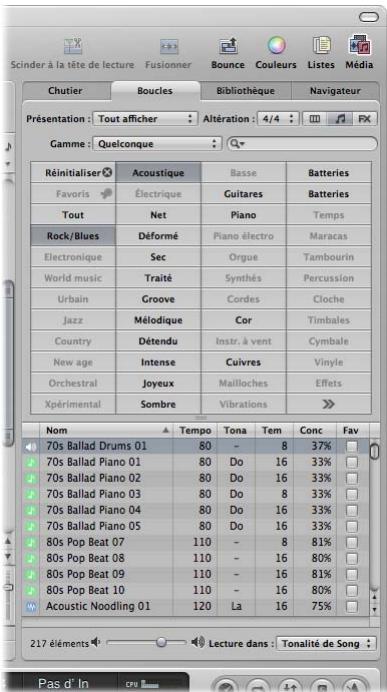Viewport: 387px width, 692px height.
Task: Switch to the Chutier tab
Action: (x=65, y=91)
